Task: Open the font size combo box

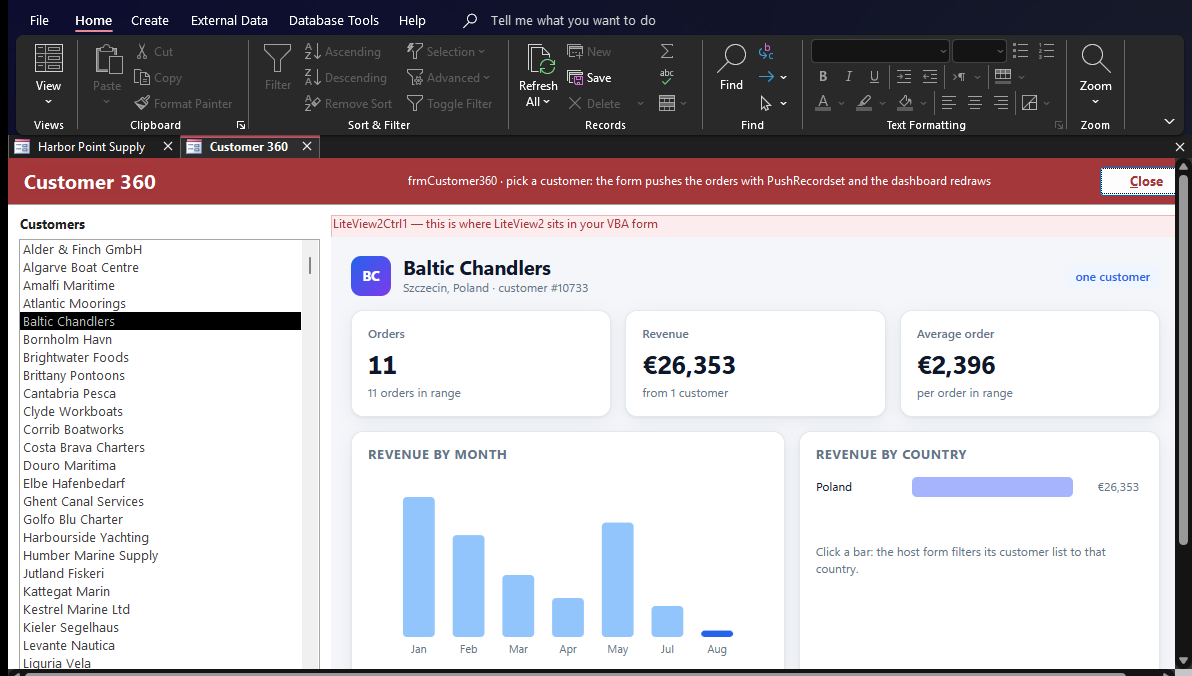Action: pos(979,51)
